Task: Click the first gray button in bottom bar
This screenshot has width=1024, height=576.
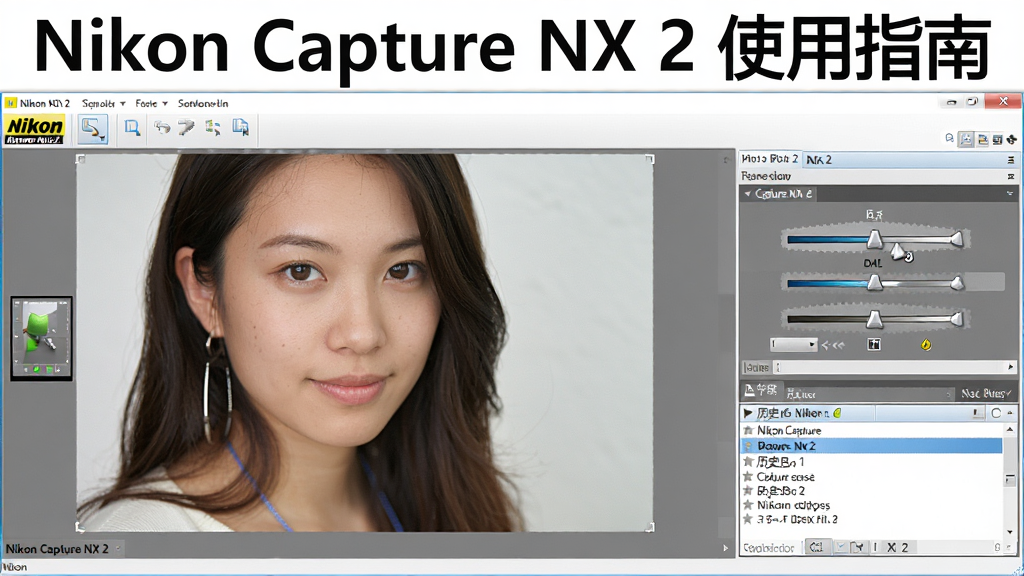Action: pos(818,547)
